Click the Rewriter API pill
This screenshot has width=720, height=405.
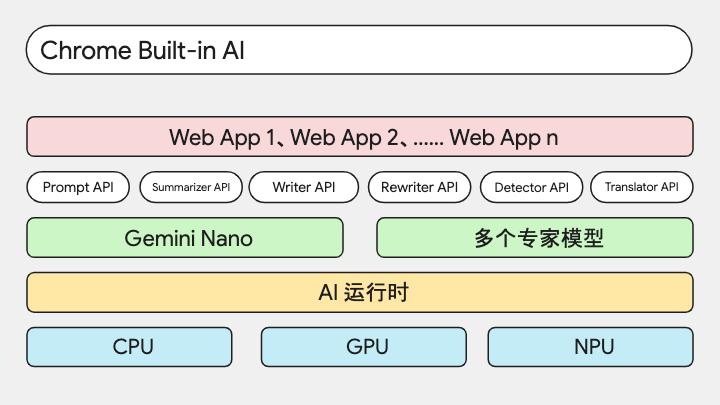pyautogui.click(x=419, y=187)
